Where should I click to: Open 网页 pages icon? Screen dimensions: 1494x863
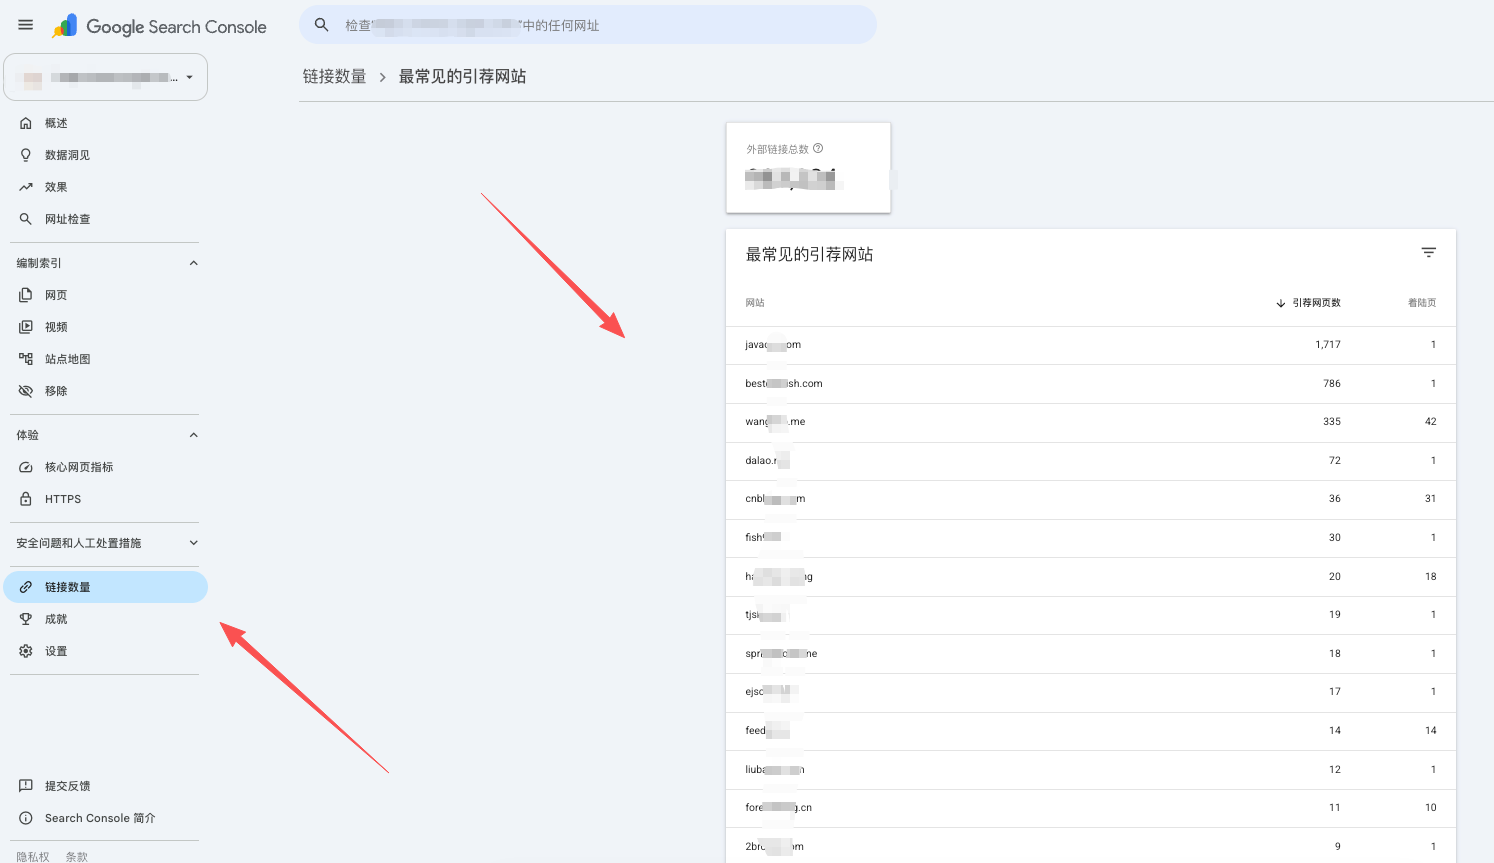tap(26, 295)
